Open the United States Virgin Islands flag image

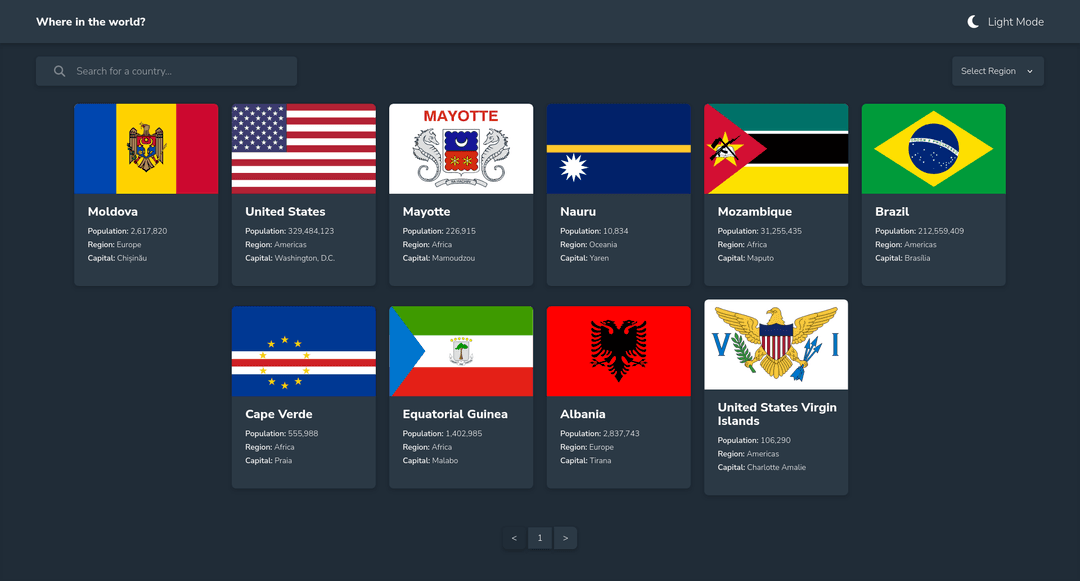click(776, 344)
